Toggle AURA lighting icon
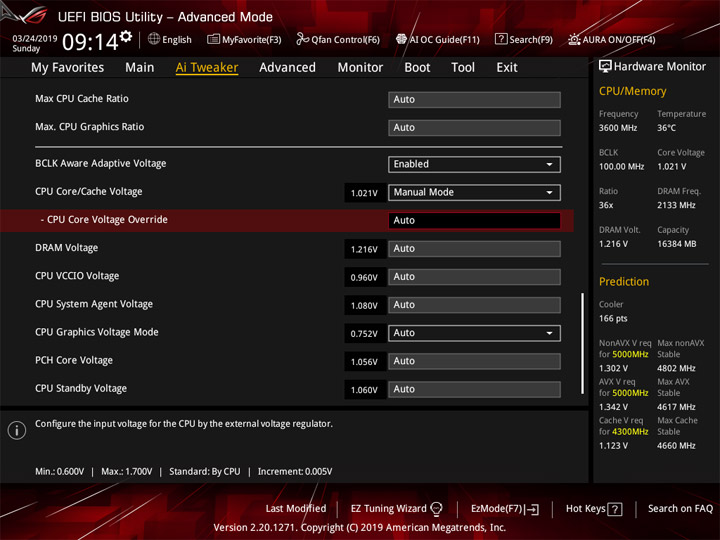 [x=574, y=39]
